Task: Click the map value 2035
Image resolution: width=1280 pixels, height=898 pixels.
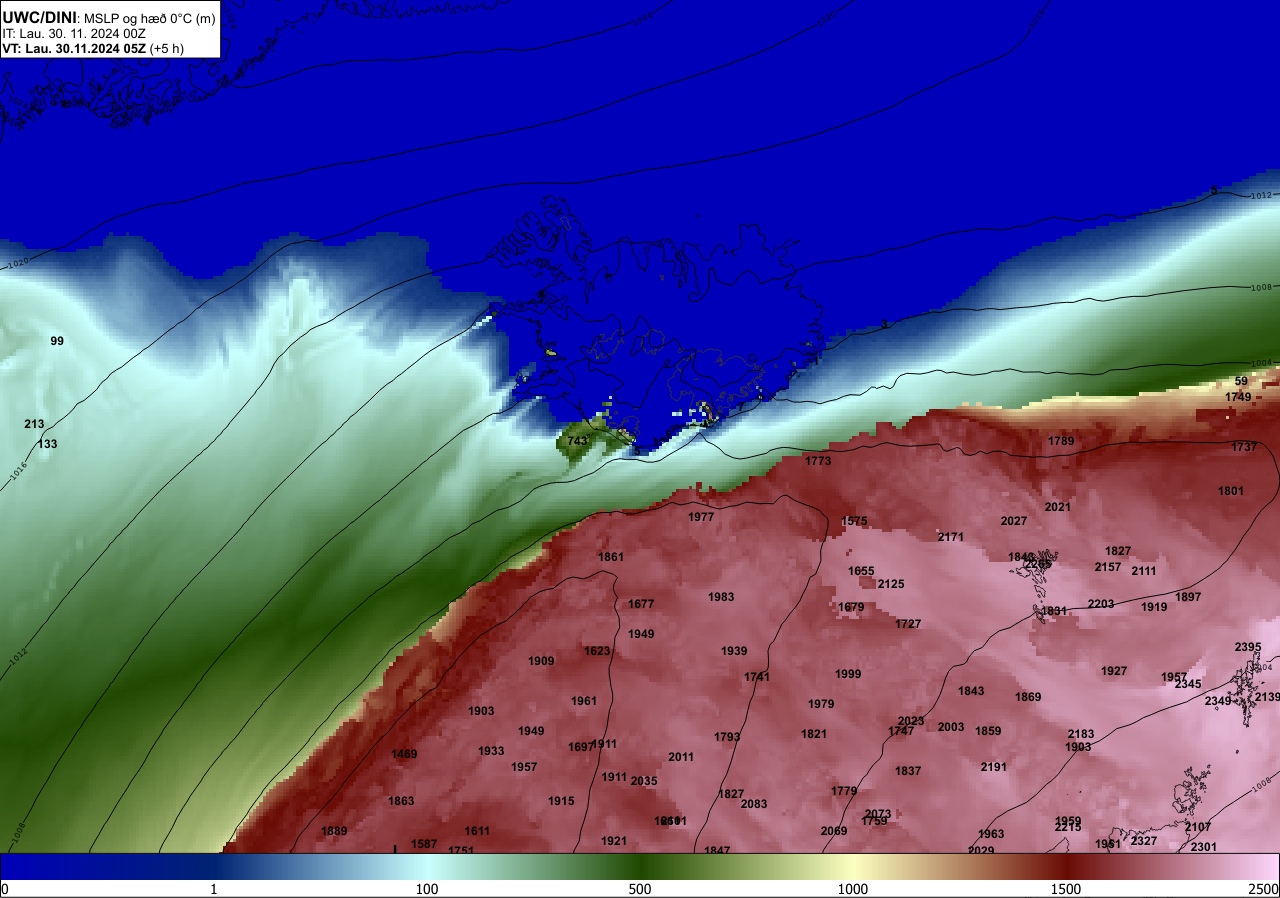Action: [x=644, y=781]
